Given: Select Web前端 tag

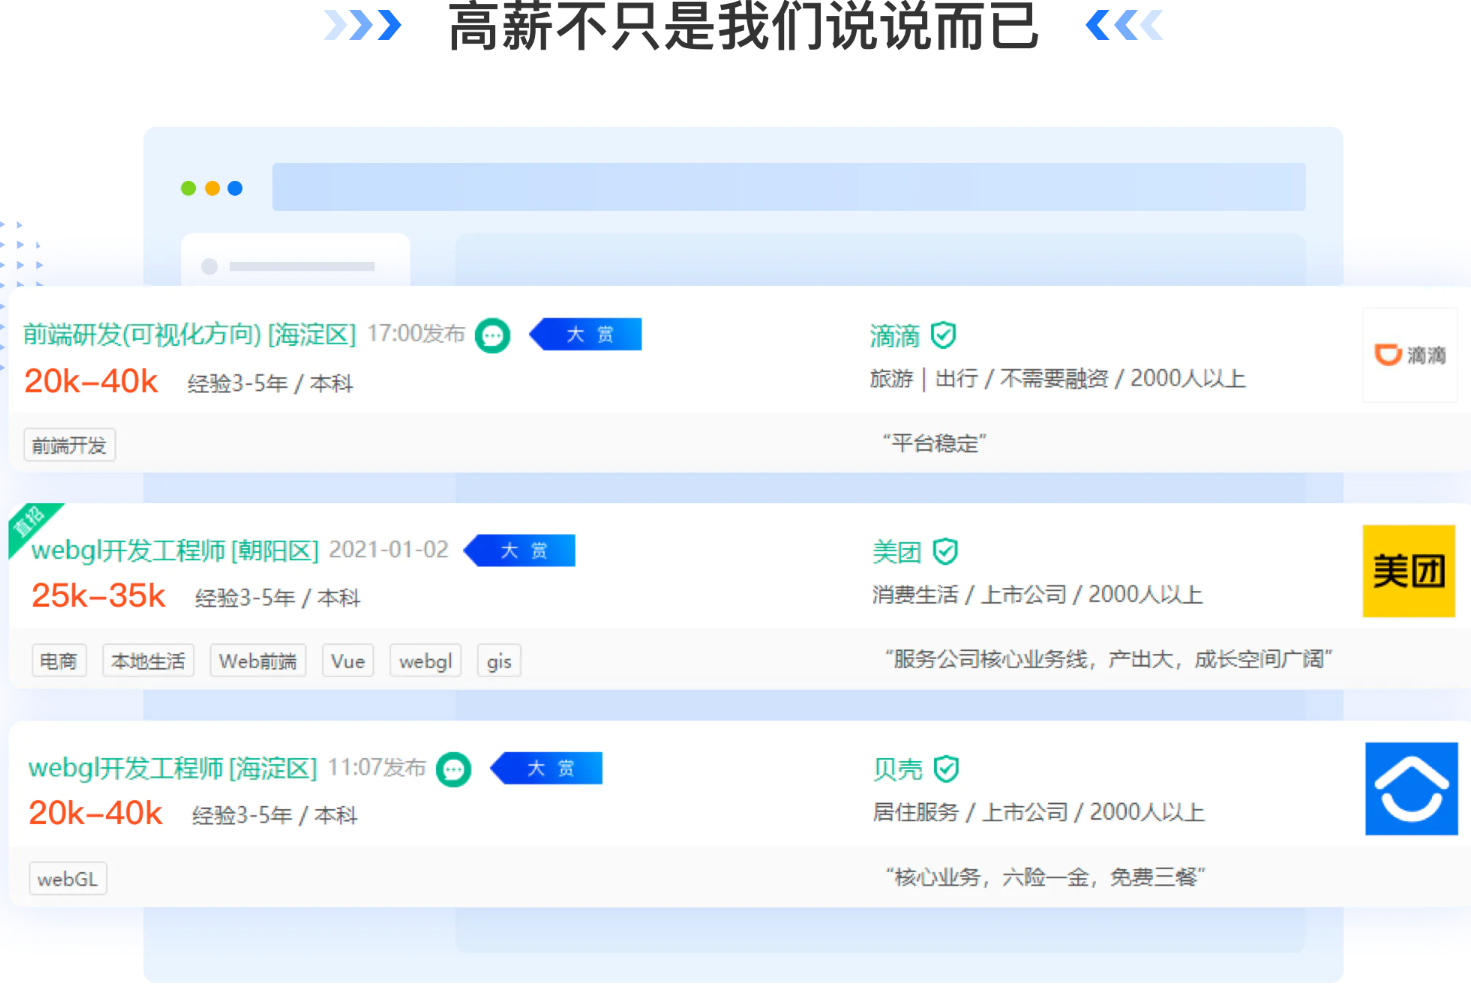Looking at the screenshot, I should [258, 661].
